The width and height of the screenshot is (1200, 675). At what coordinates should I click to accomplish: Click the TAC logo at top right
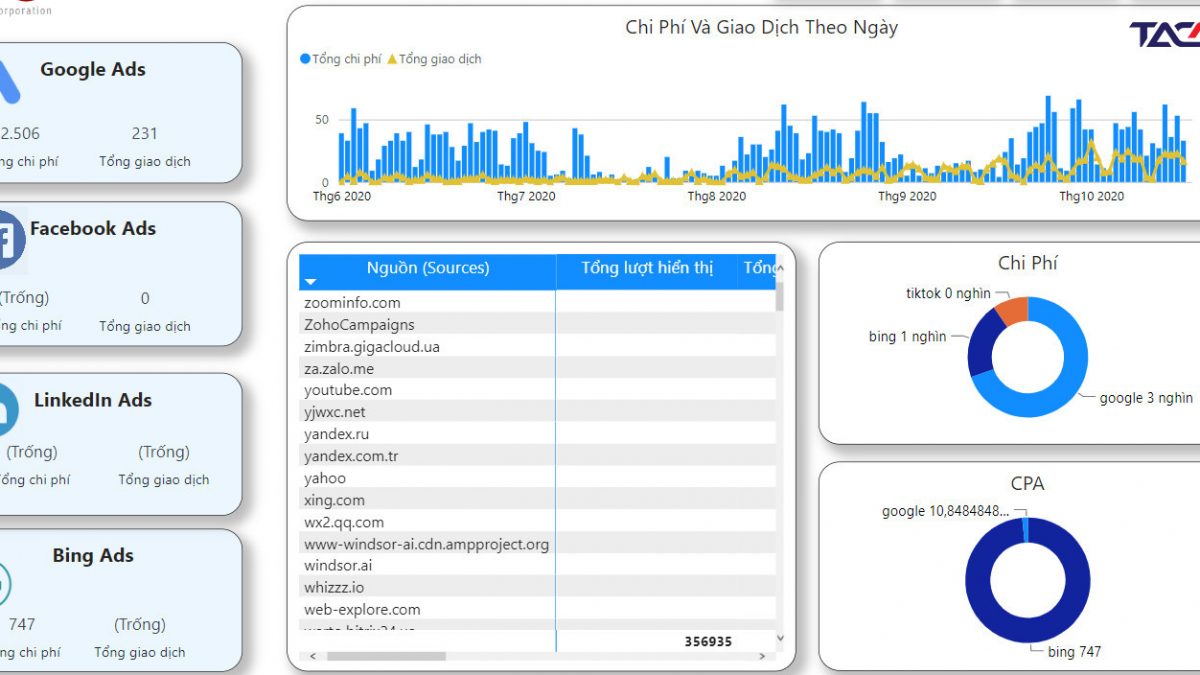pos(1165,34)
